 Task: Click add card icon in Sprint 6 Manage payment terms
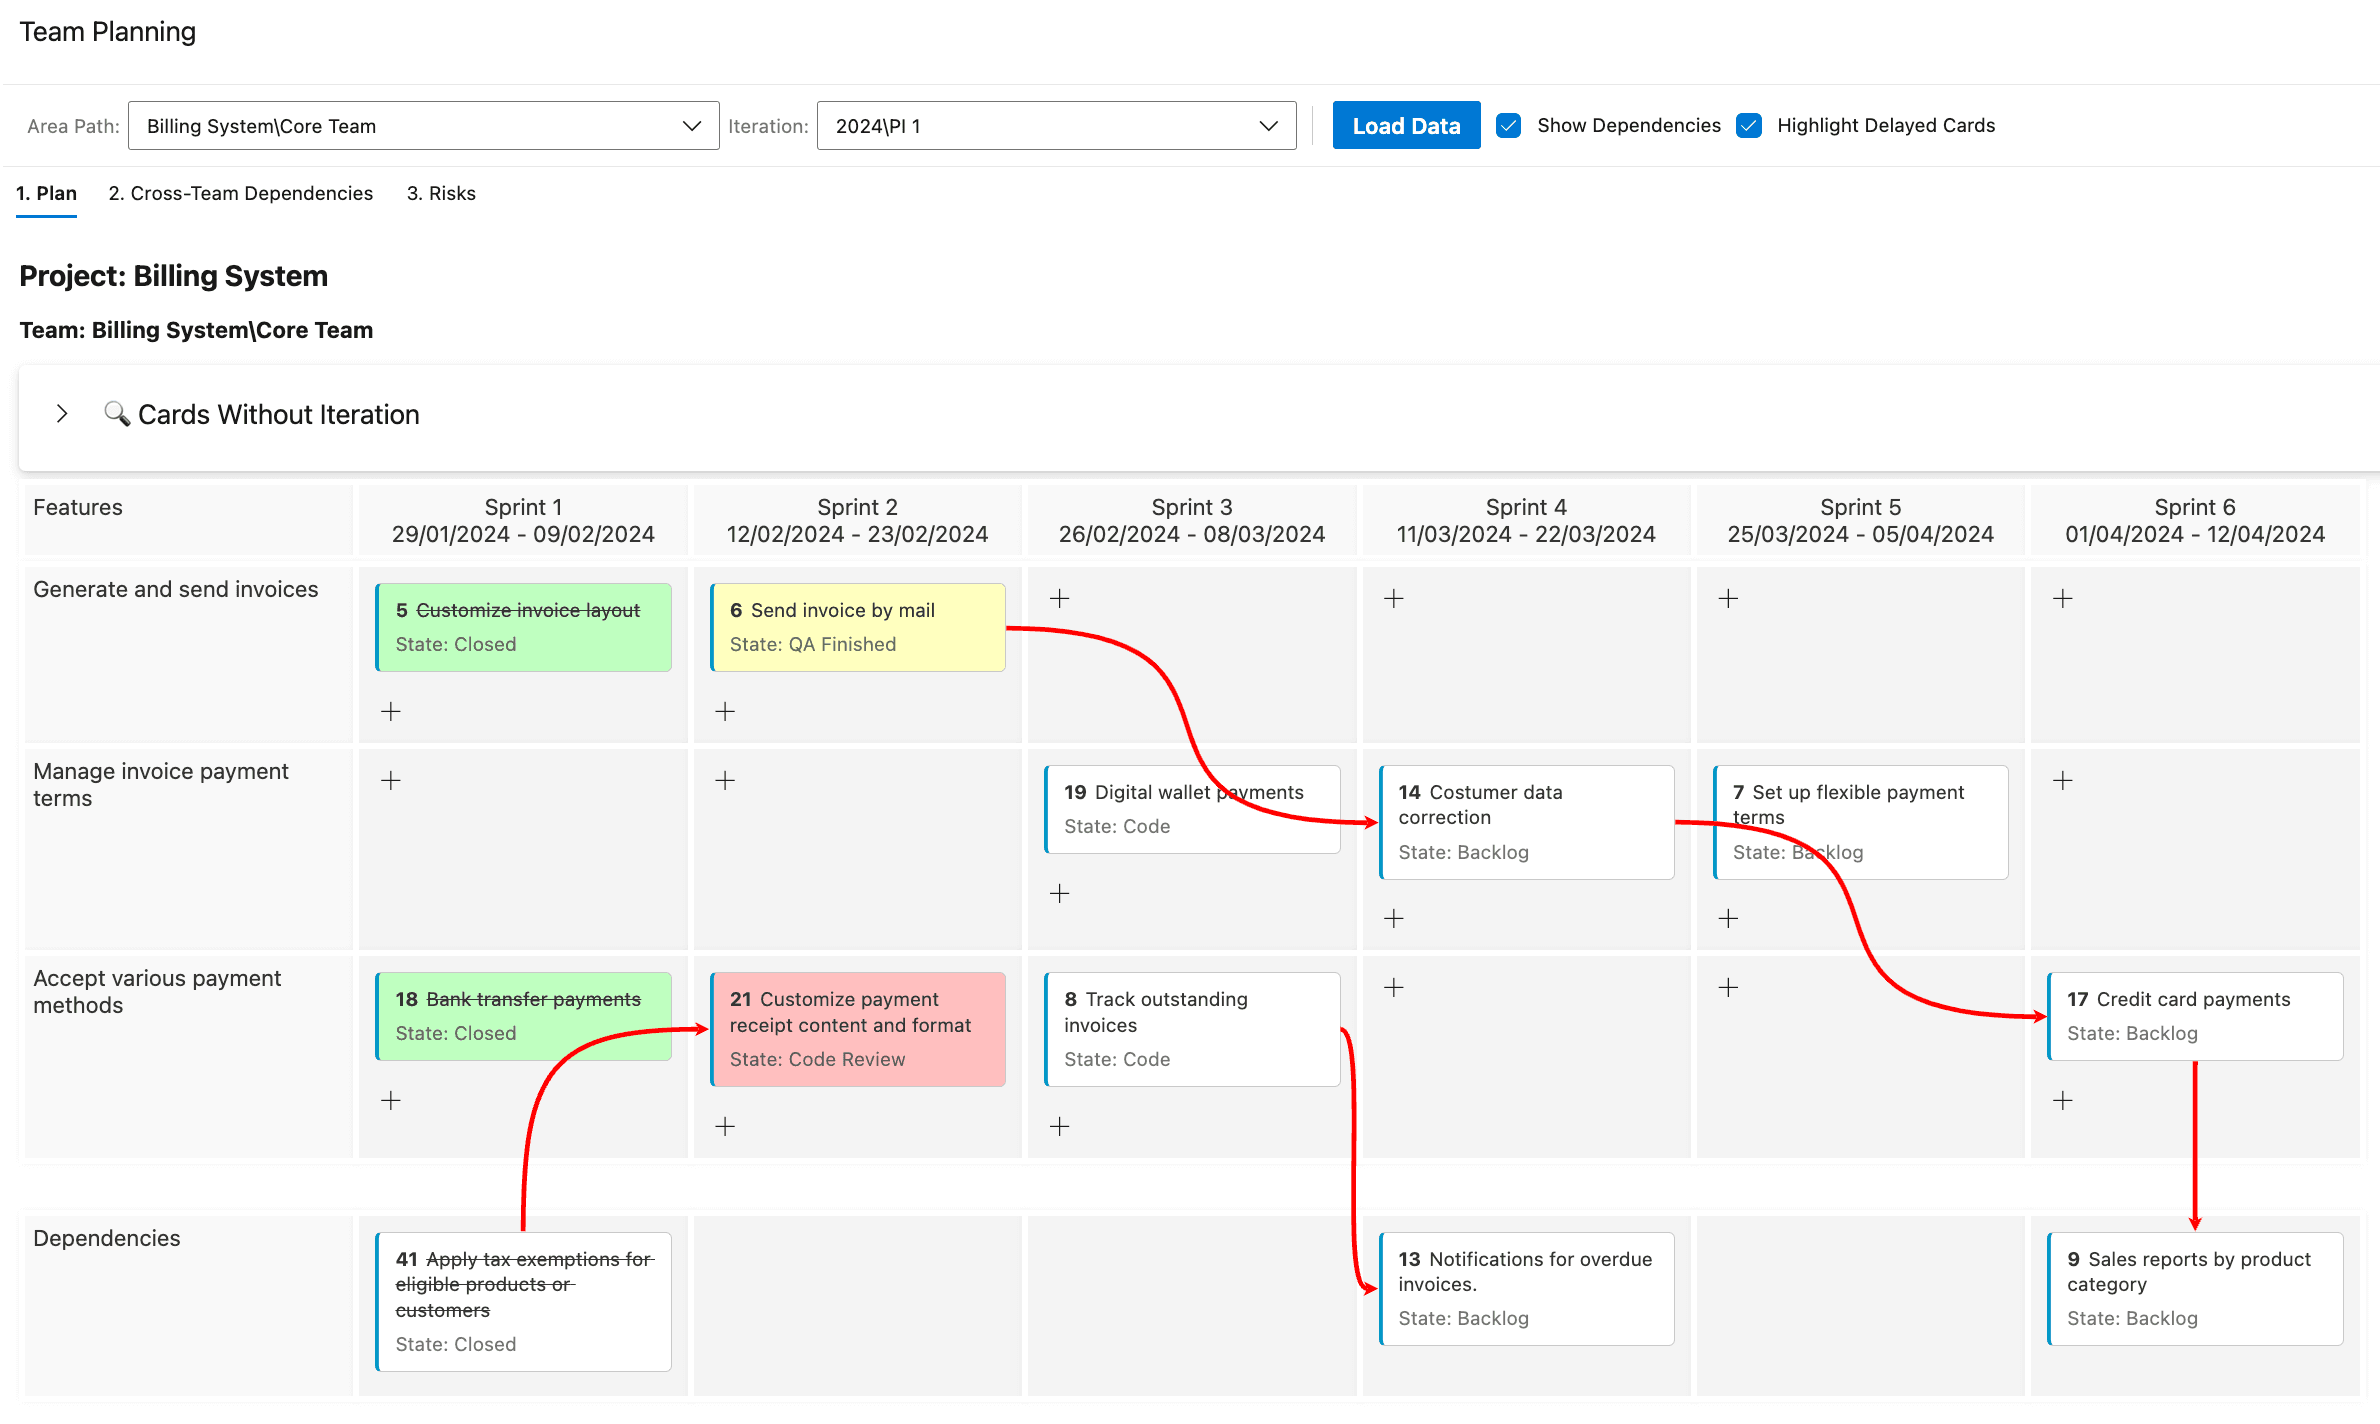coord(2063,780)
